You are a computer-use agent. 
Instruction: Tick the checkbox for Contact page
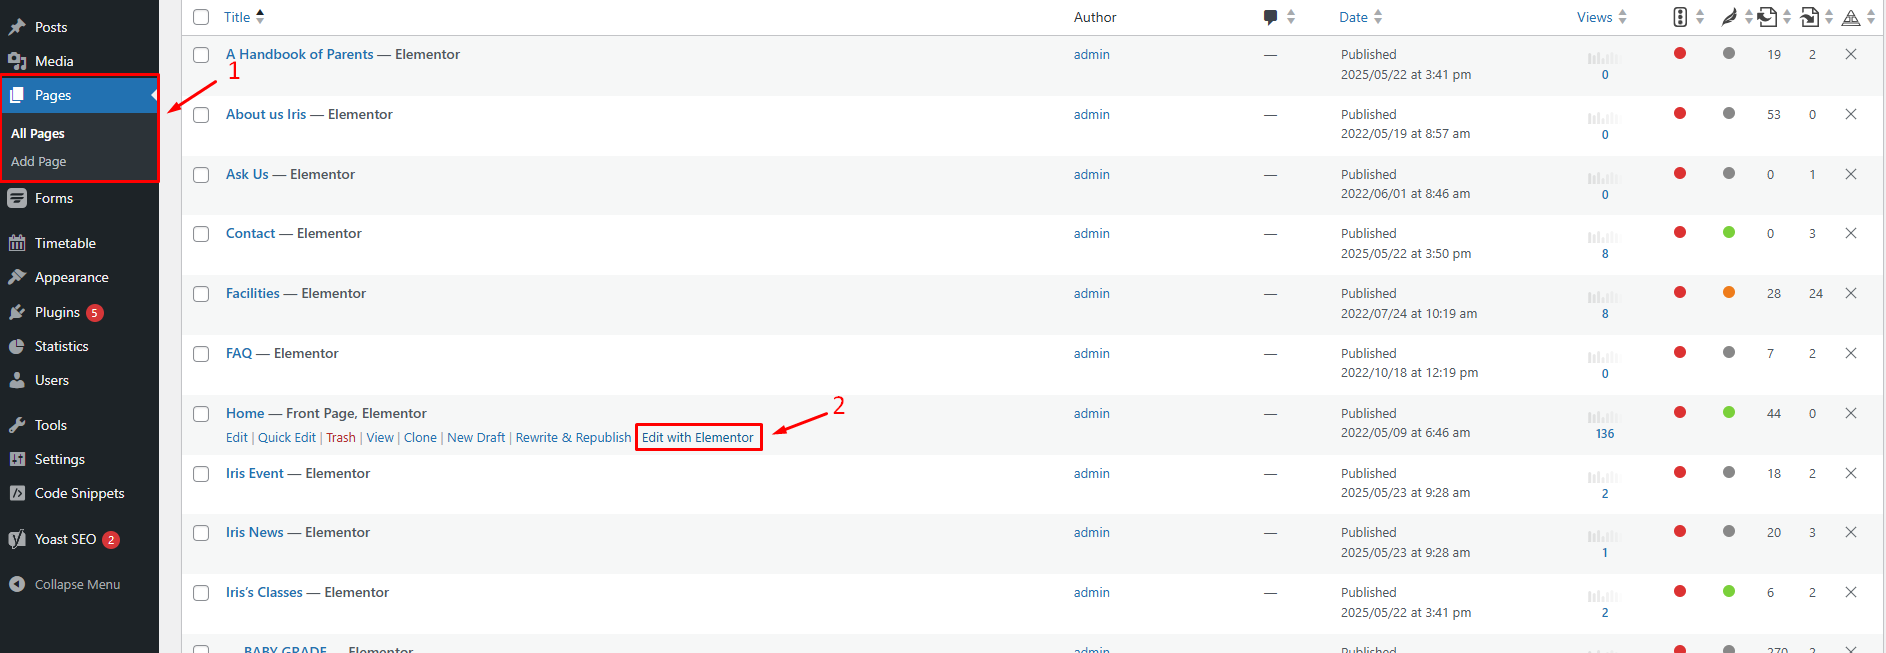tap(201, 234)
